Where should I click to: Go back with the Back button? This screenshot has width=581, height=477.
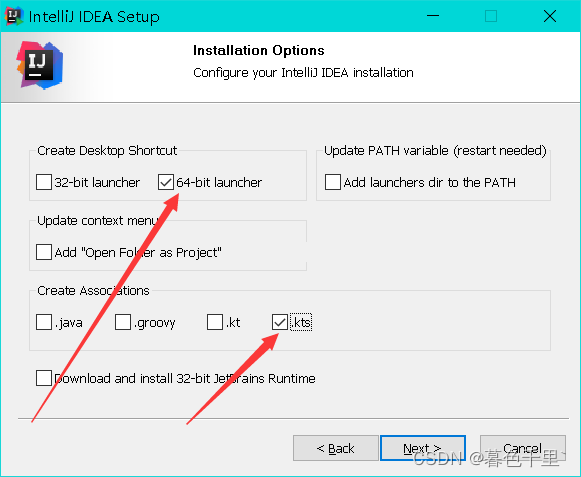click(x=336, y=448)
